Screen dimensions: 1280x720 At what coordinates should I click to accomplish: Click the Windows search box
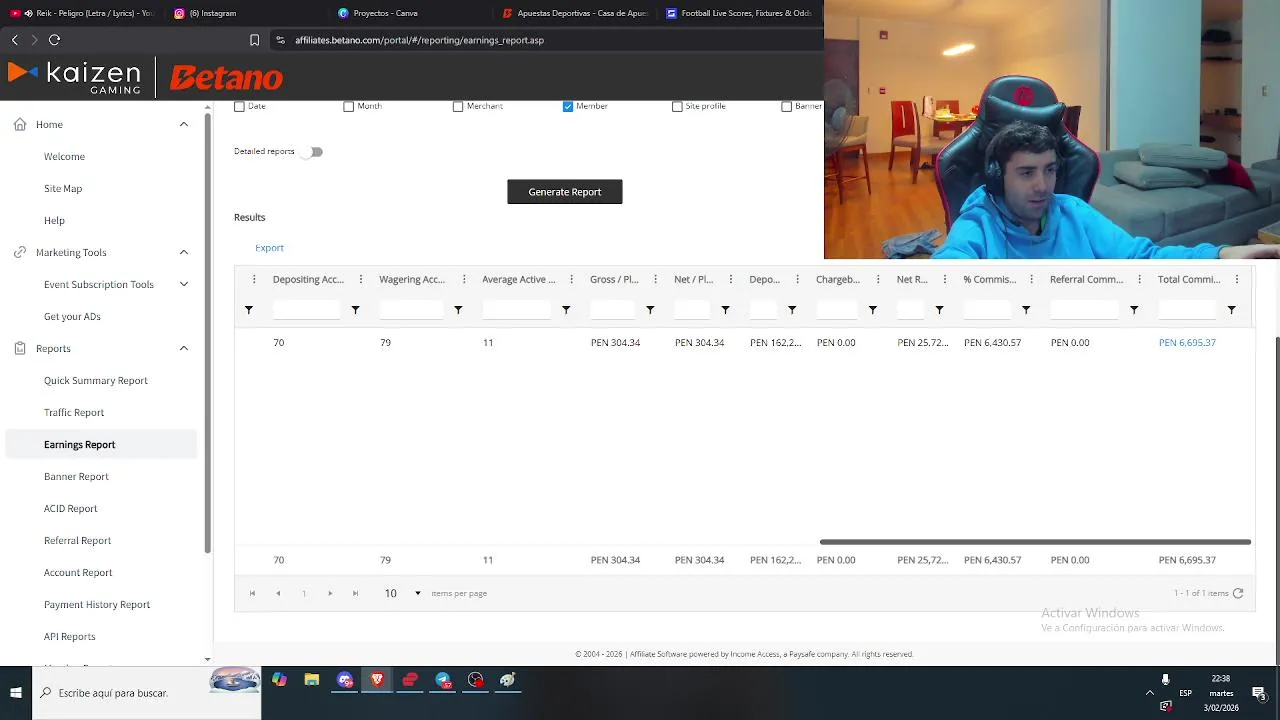coord(147,692)
